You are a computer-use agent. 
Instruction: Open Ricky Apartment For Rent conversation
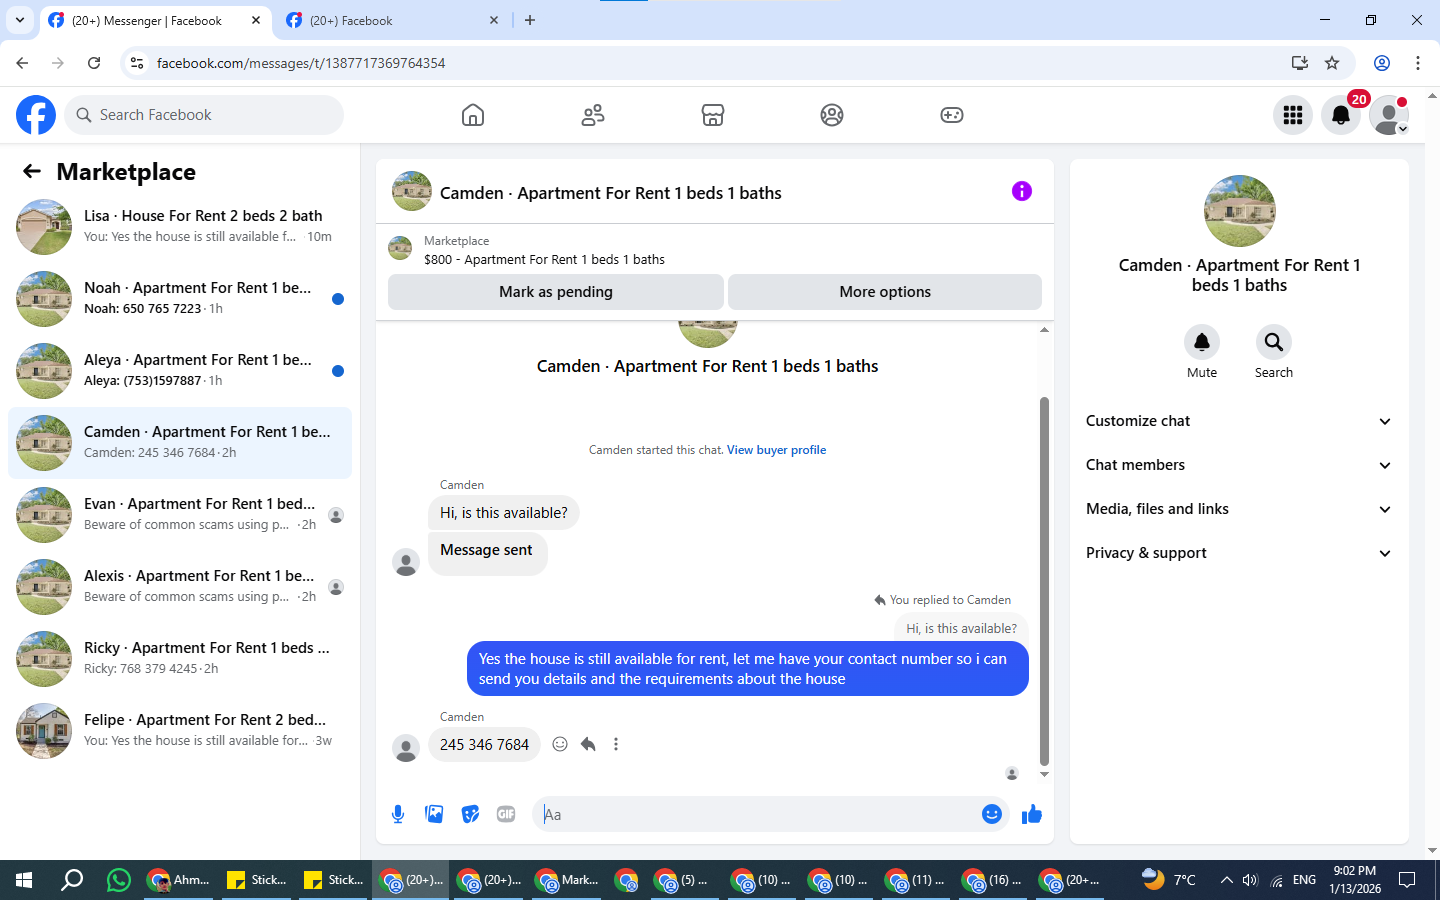point(180,659)
